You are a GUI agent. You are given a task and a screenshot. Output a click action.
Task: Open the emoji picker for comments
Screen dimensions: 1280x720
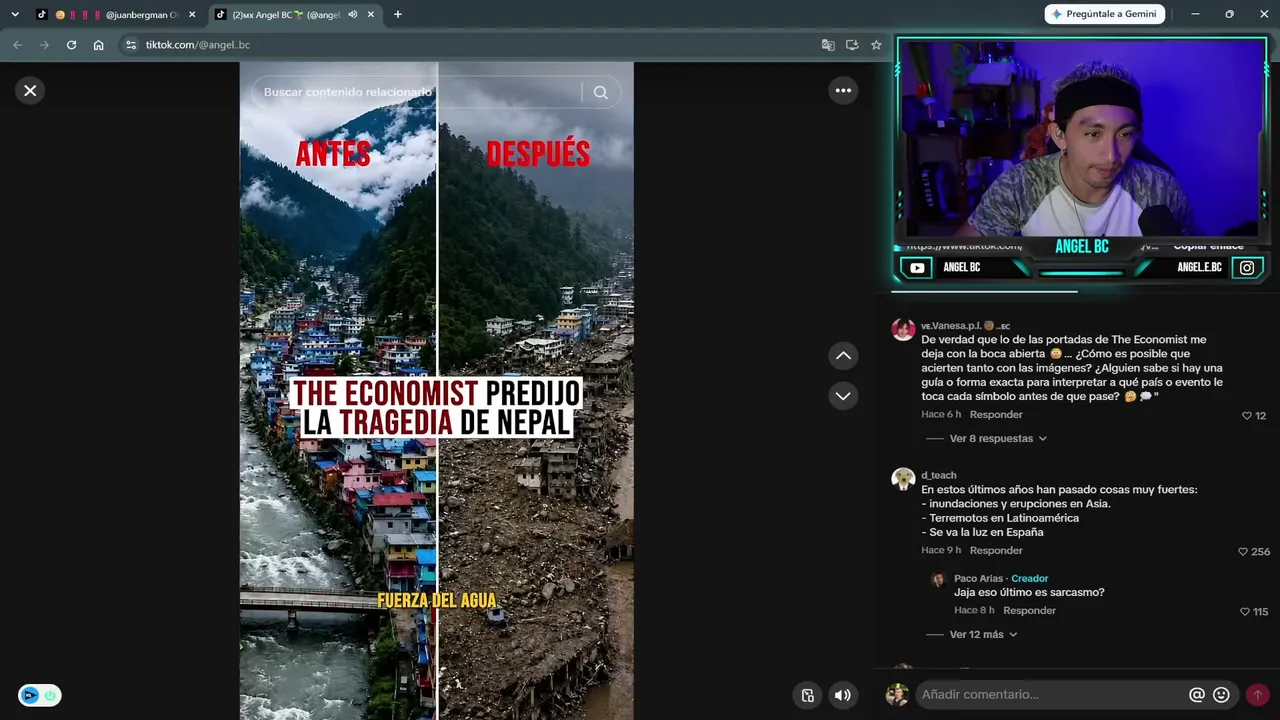[1221, 695]
